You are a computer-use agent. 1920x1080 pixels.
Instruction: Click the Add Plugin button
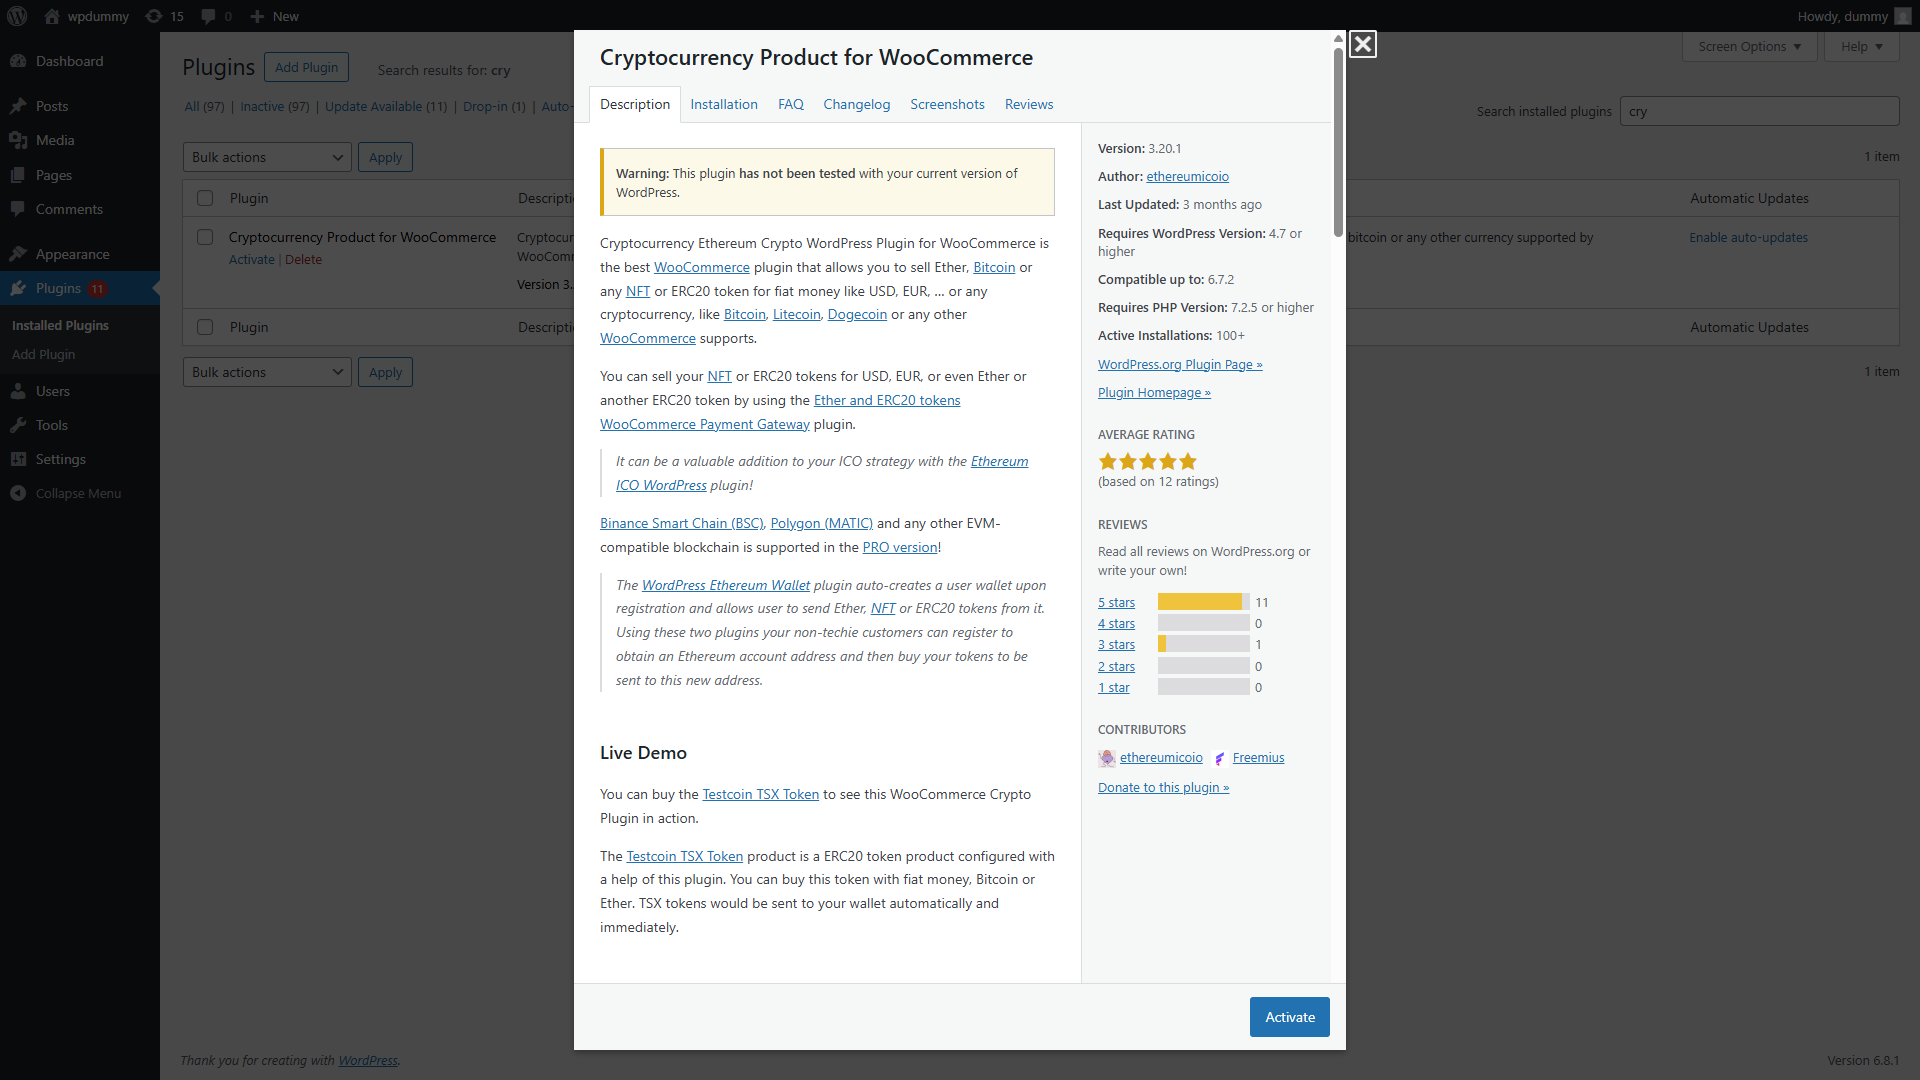(306, 67)
